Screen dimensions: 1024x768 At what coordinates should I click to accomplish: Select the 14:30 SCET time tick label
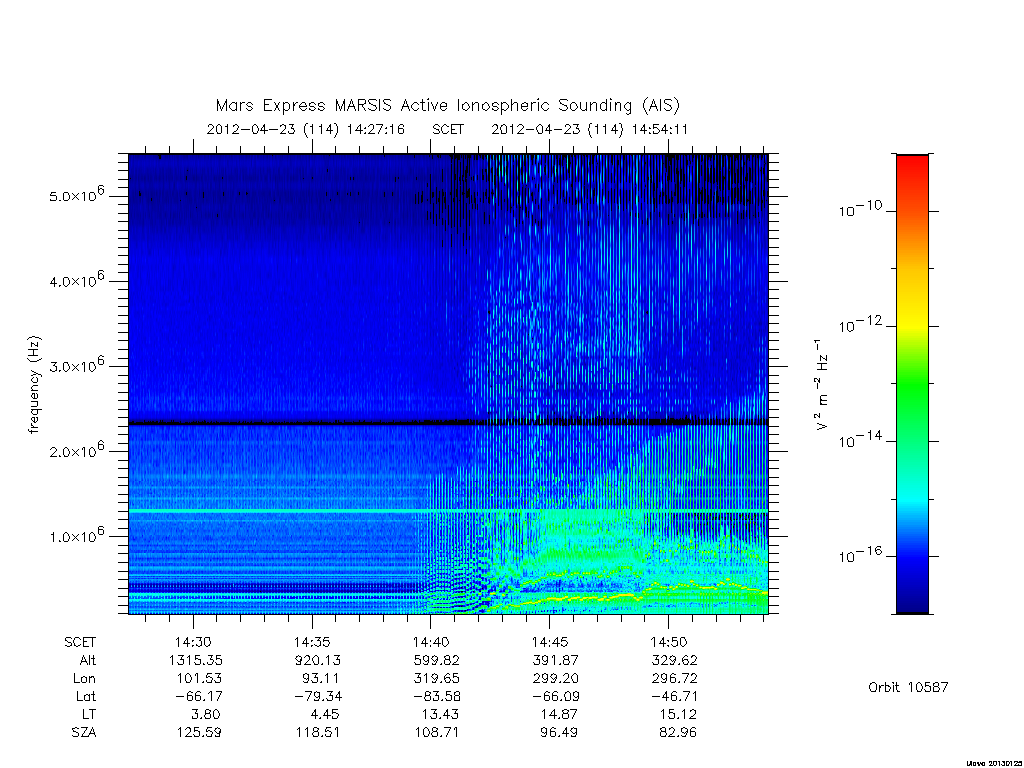click(x=193, y=642)
